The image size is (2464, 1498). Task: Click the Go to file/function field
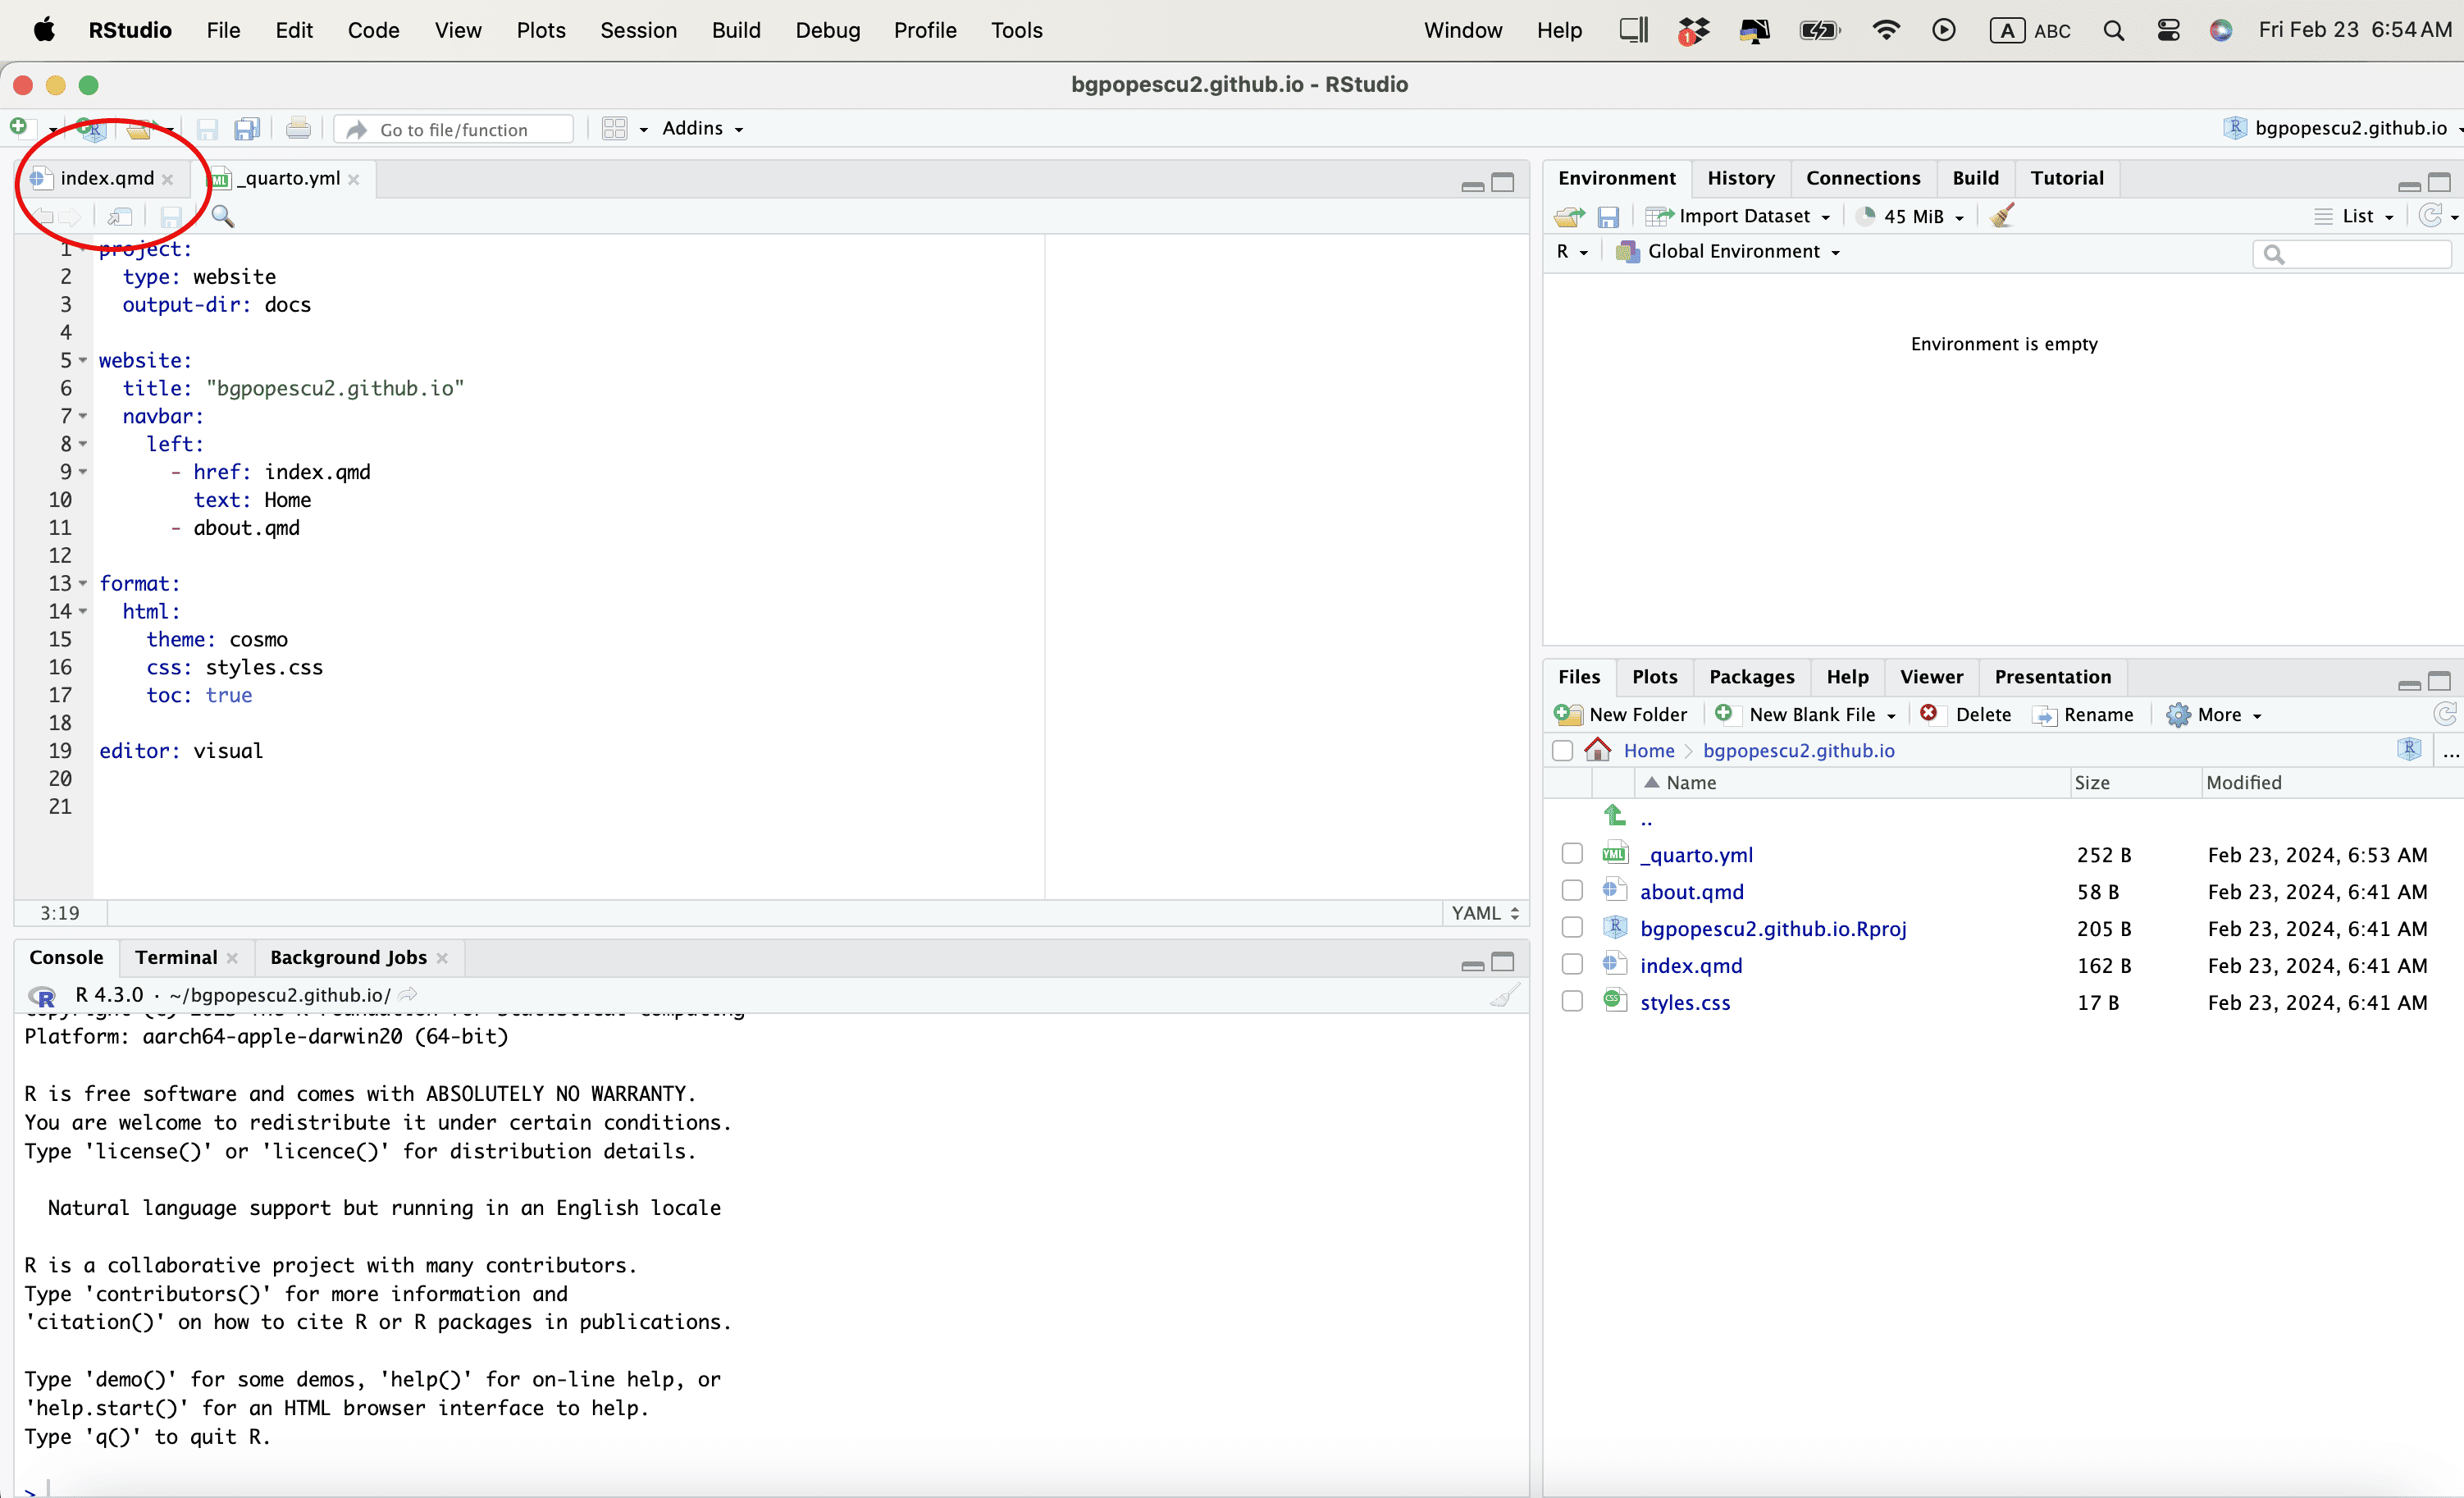coord(455,129)
